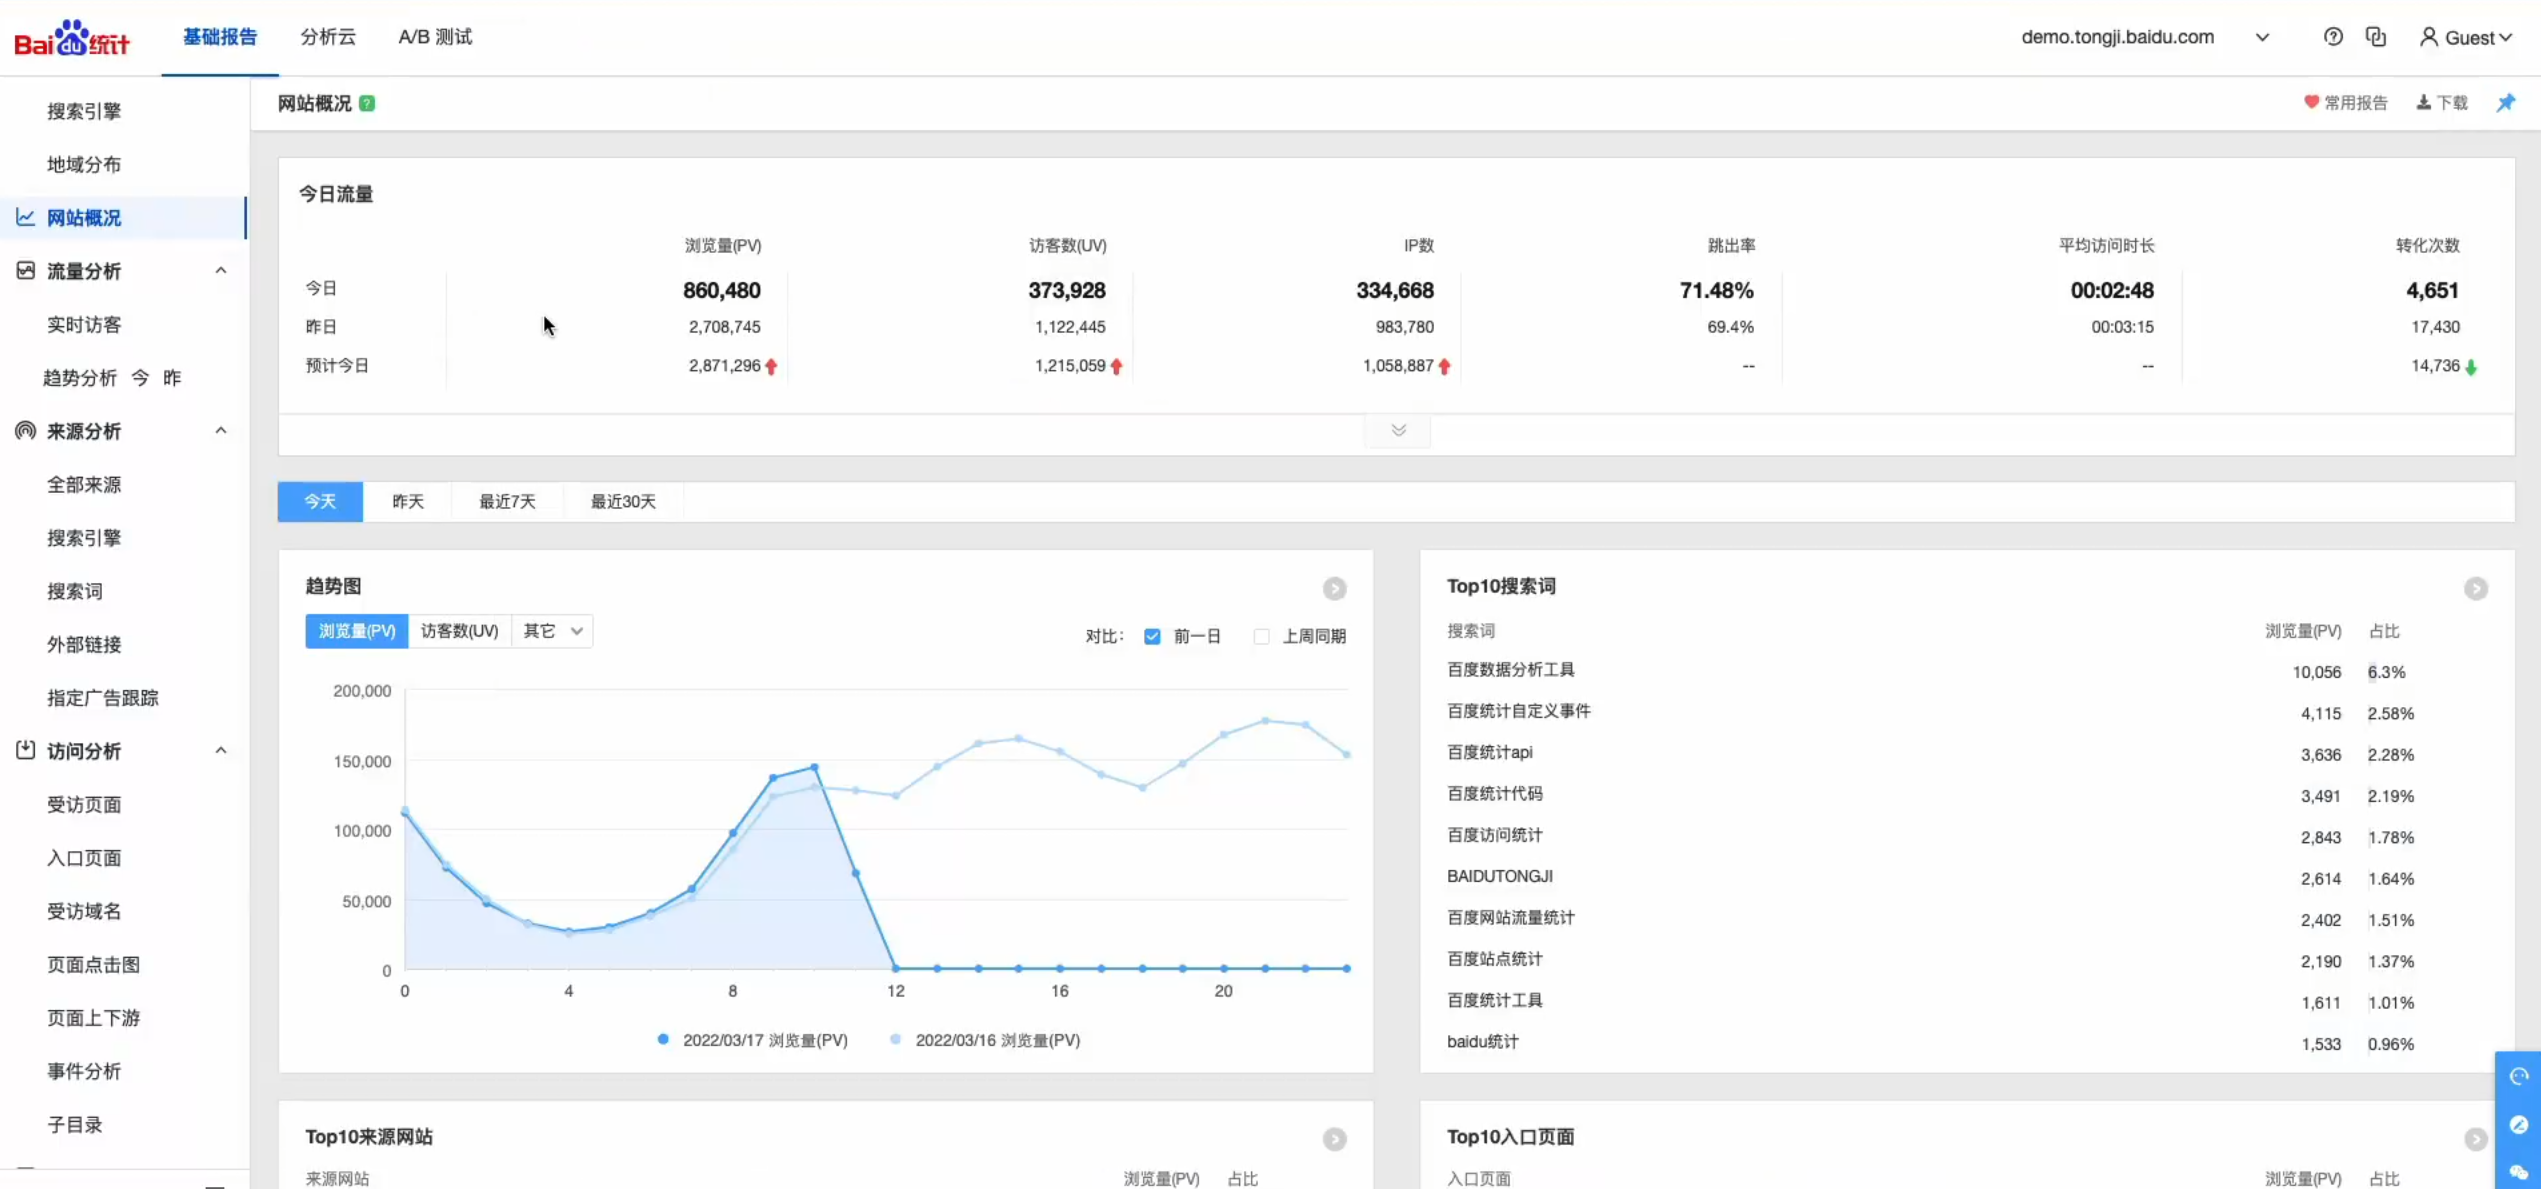This screenshot has width=2541, height=1189.
Task: Click the 来源分析 section icon
Action: (x=25, y=430)
